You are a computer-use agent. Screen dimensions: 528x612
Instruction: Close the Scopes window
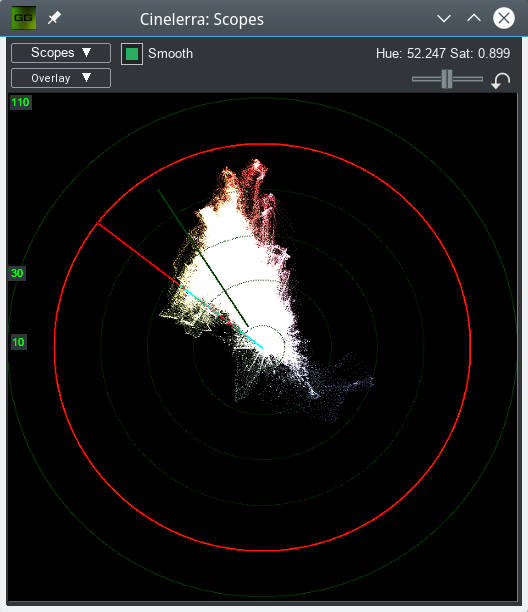pyautogui.click(x=504, y=18)
